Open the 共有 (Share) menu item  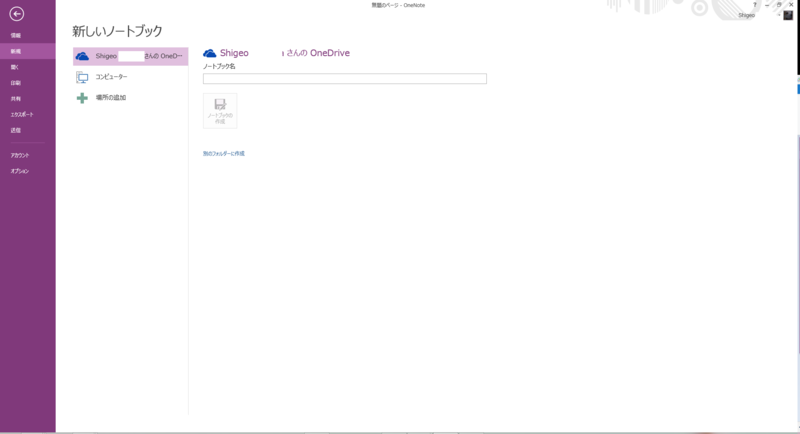(x=28, y=98)
